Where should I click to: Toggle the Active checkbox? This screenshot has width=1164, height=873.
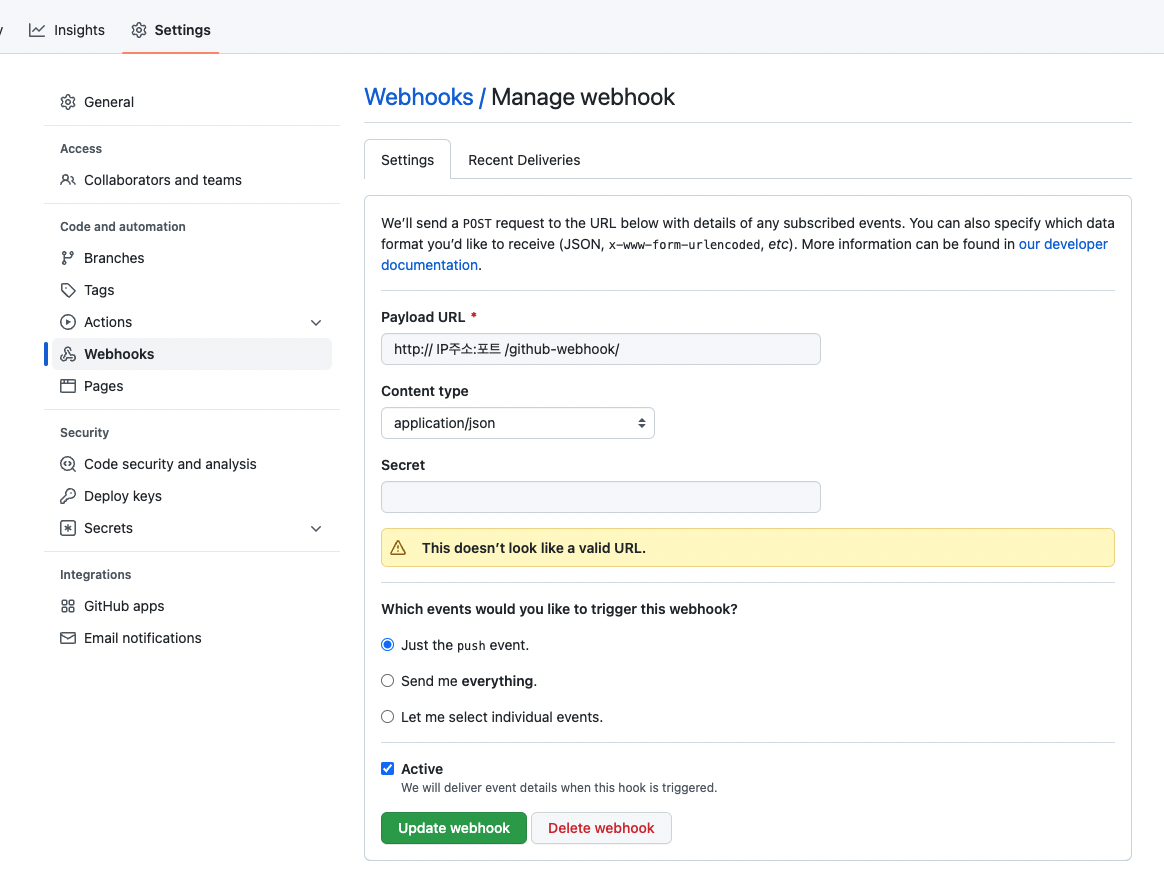click(x=388, y=768)
